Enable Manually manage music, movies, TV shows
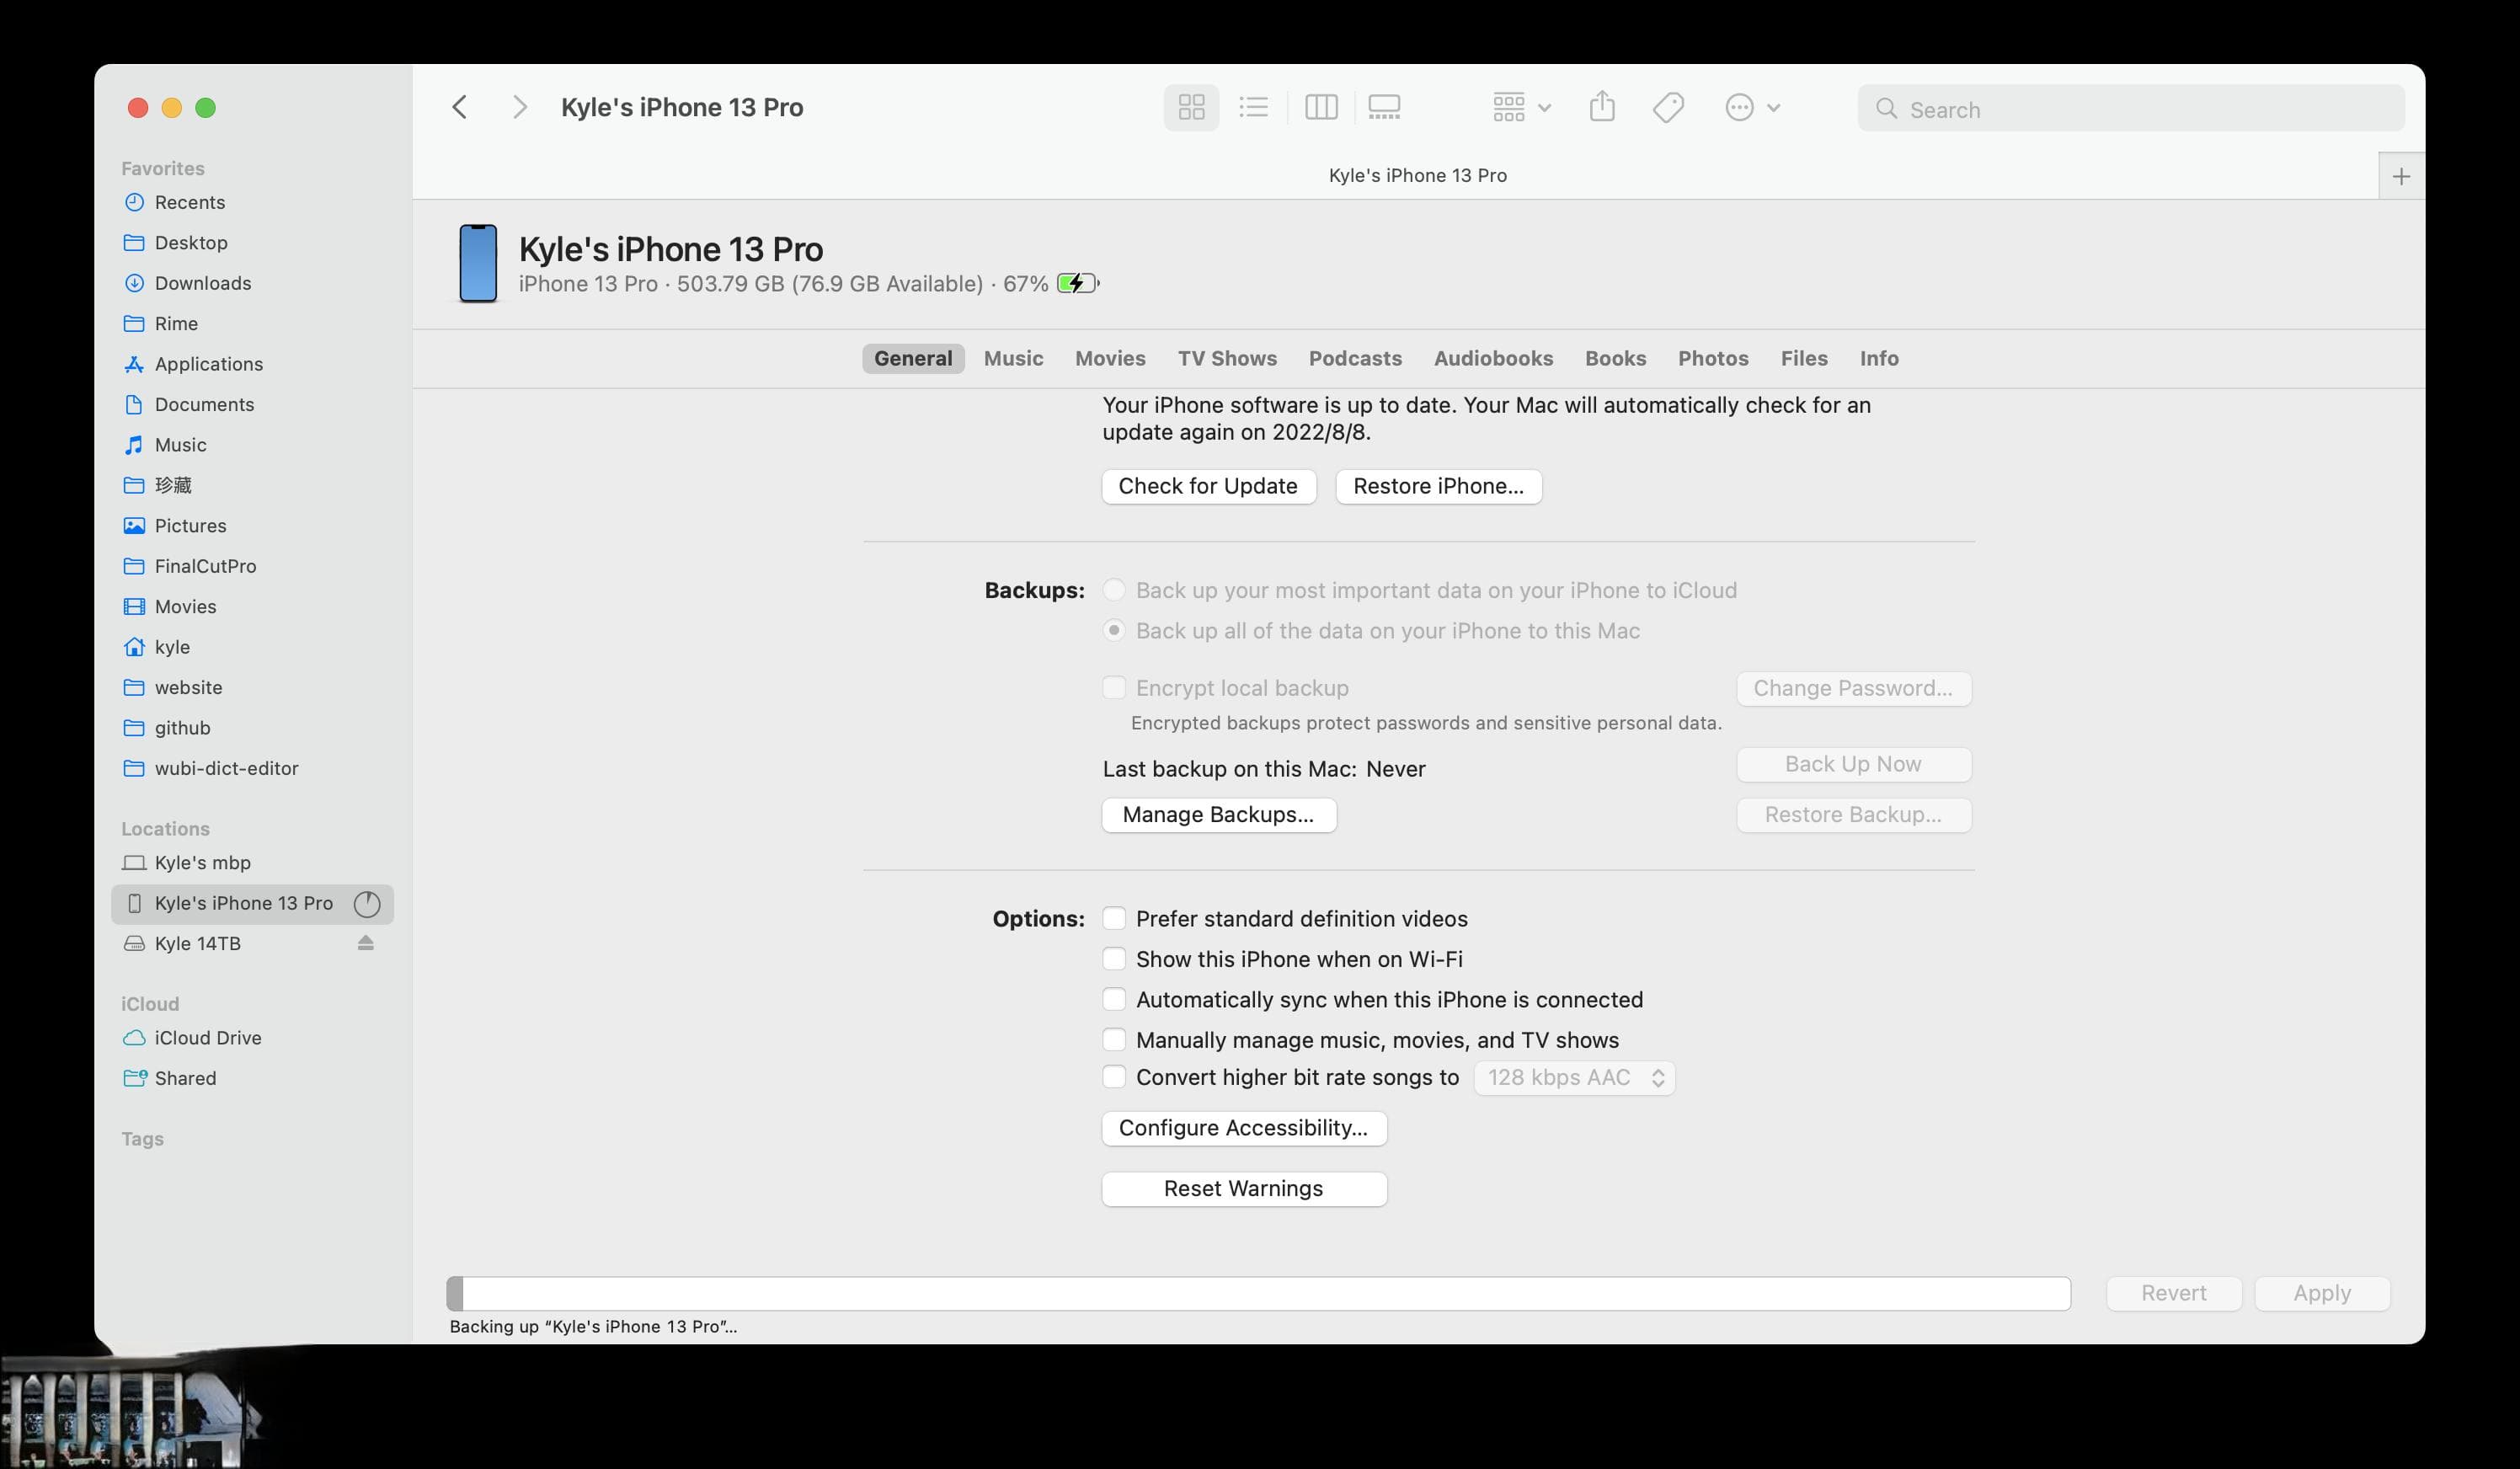The image size is (2520, 1469). coord(1113,1040)
